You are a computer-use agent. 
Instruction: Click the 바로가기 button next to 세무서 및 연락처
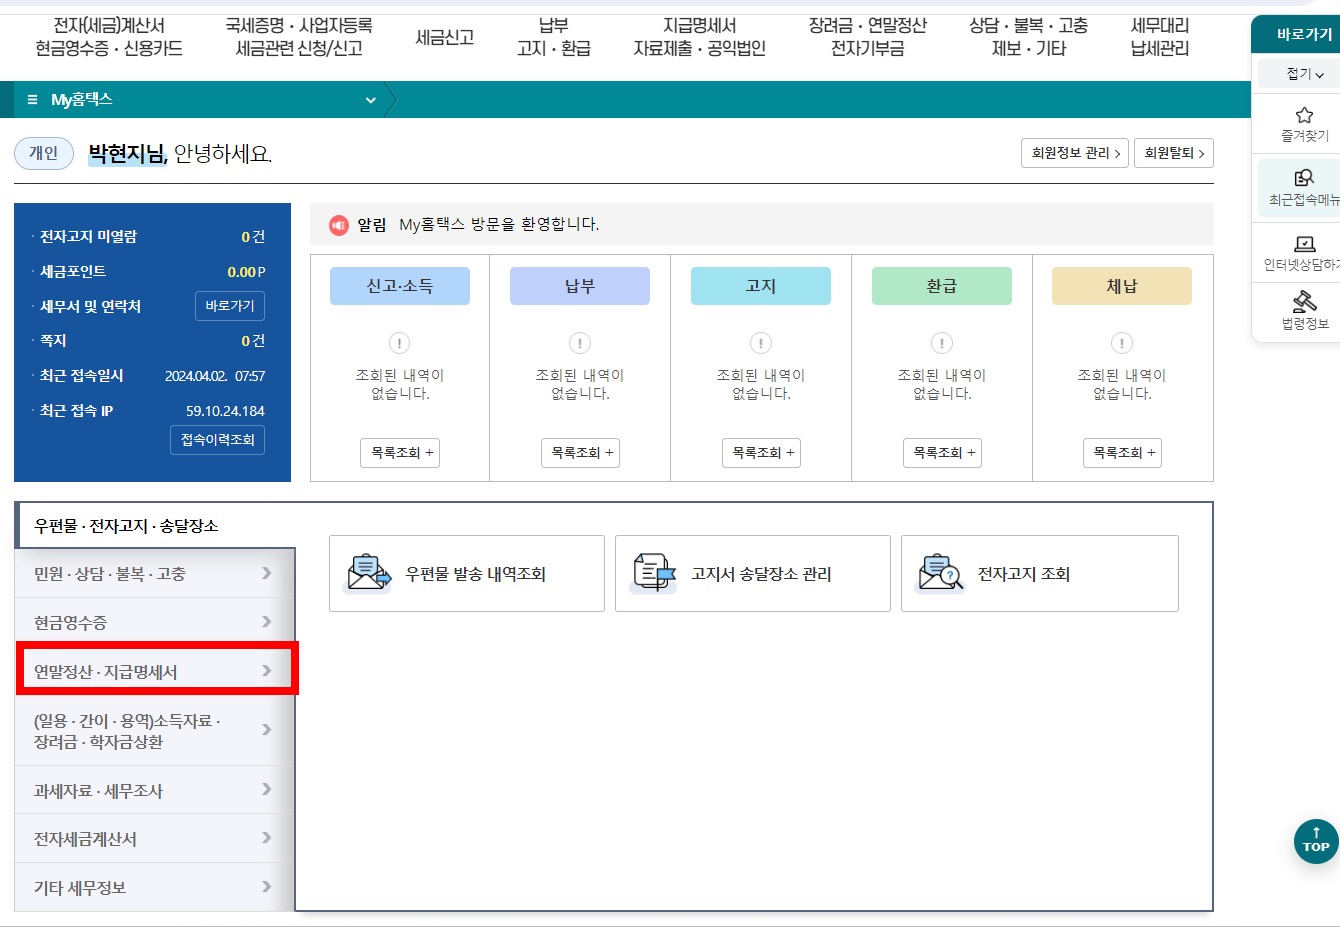click(229, 306)
